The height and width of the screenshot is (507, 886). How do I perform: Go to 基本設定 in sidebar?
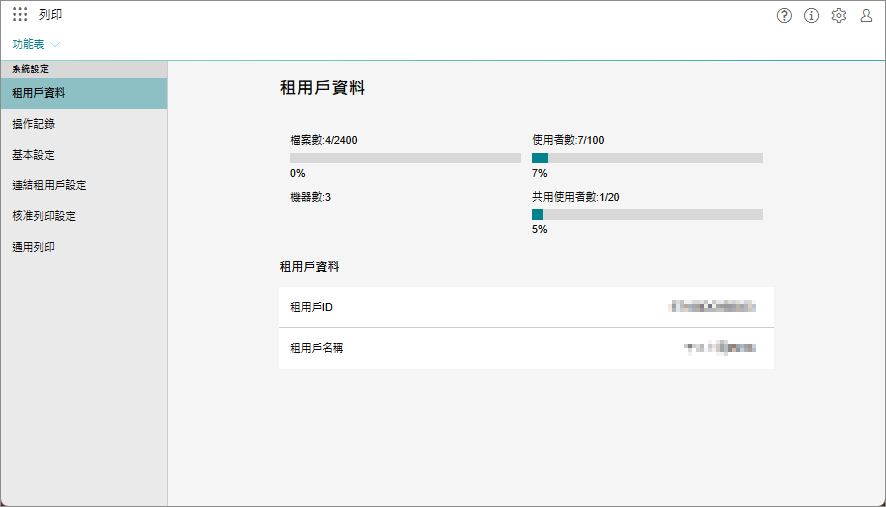coord(34,155)
